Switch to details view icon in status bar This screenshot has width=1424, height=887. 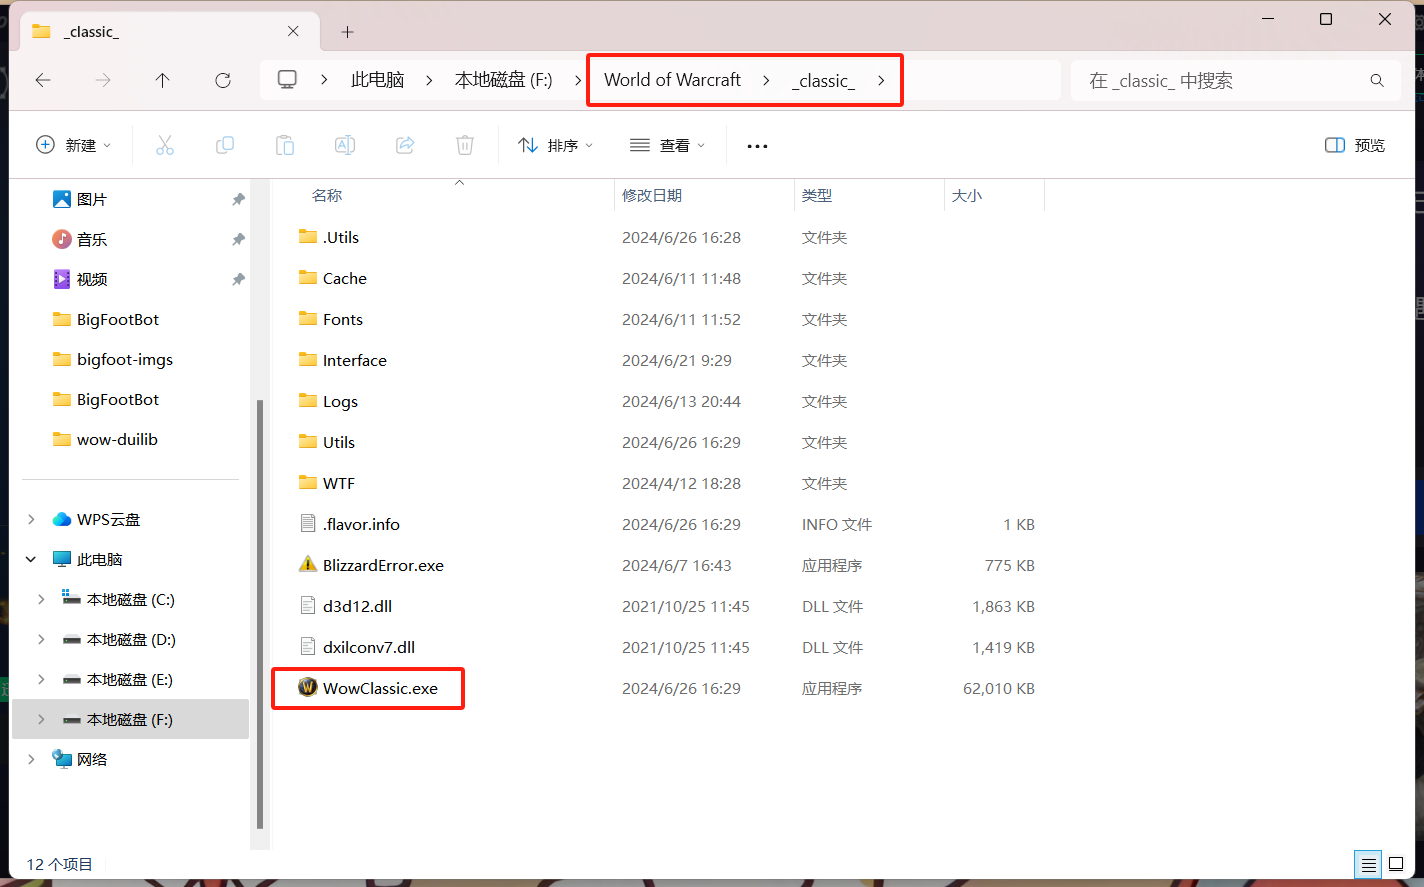pos(1368,865)
